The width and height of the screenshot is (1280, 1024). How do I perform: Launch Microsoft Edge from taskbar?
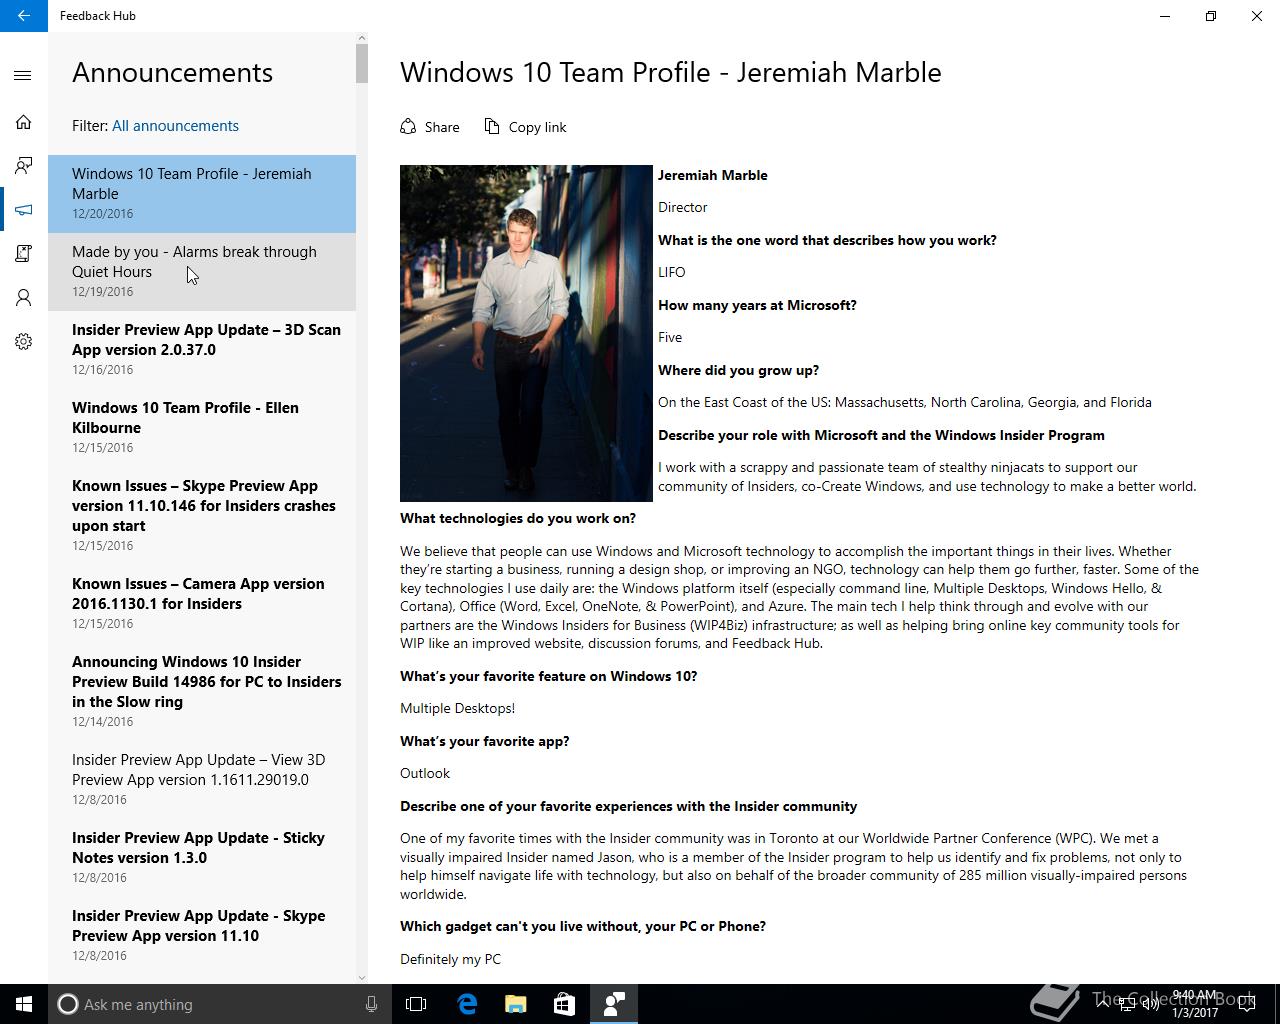point(467,1004)
